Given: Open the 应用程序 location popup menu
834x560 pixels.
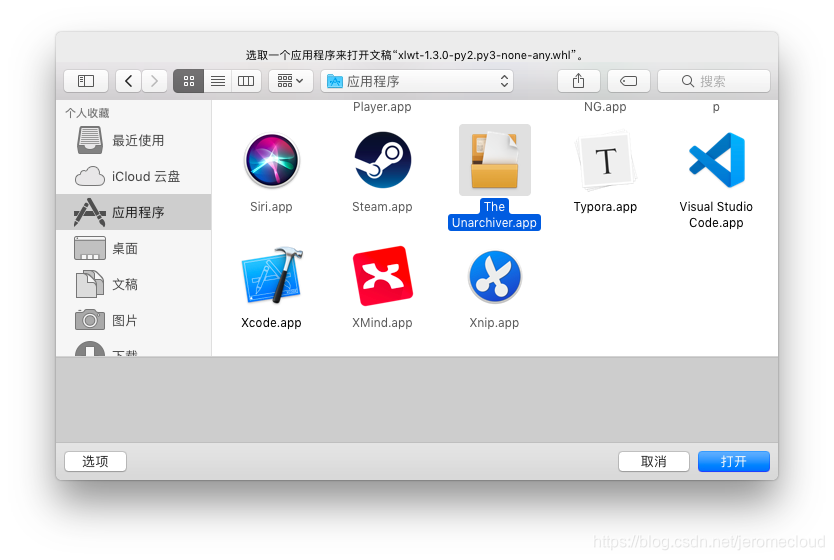Looking at the screenshot, I should click(x=416, y=81).
